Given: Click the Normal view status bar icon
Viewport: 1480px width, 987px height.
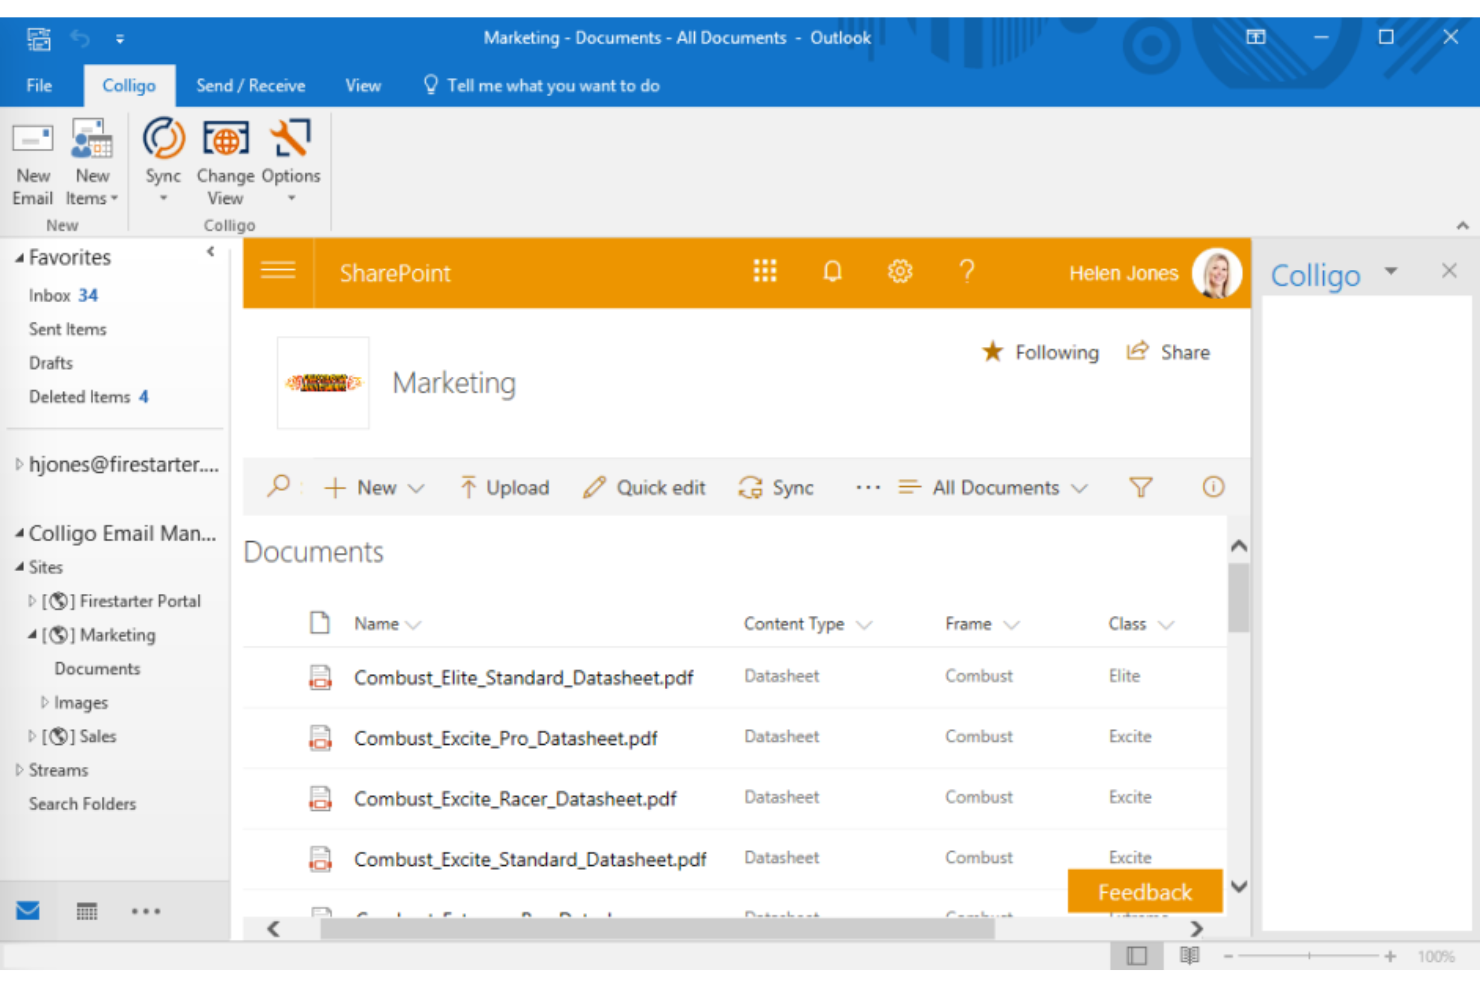Looking at the screenshot, I should [x=1136, y=956].
